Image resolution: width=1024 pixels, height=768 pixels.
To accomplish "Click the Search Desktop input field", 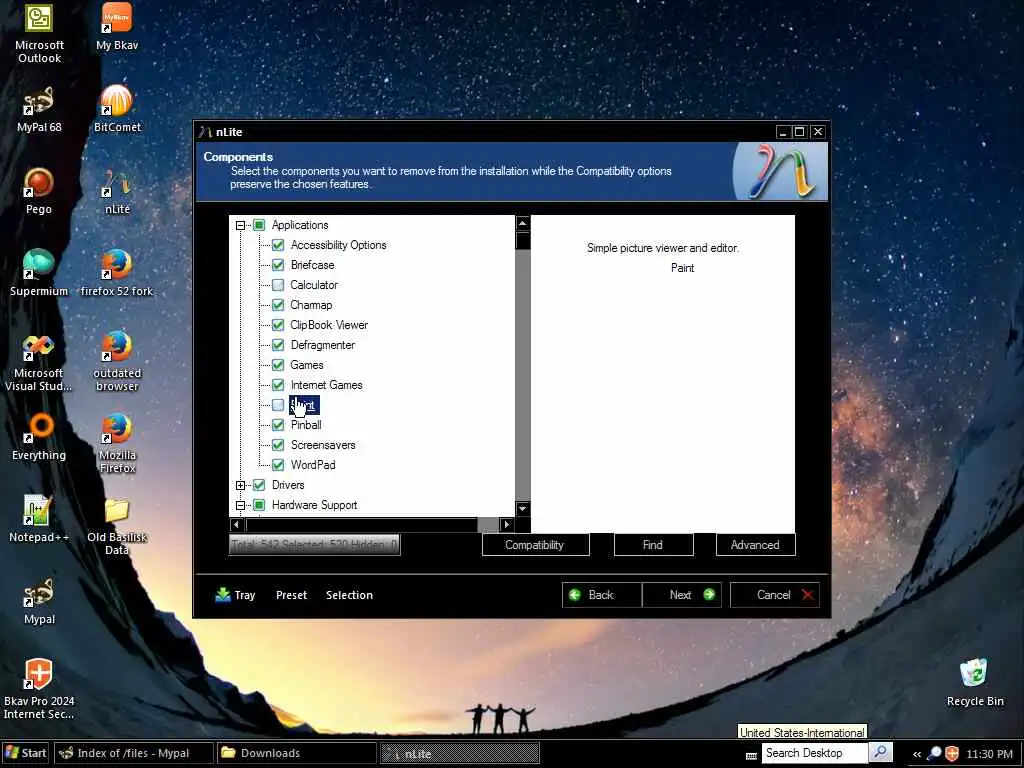I will pos(815,753).
